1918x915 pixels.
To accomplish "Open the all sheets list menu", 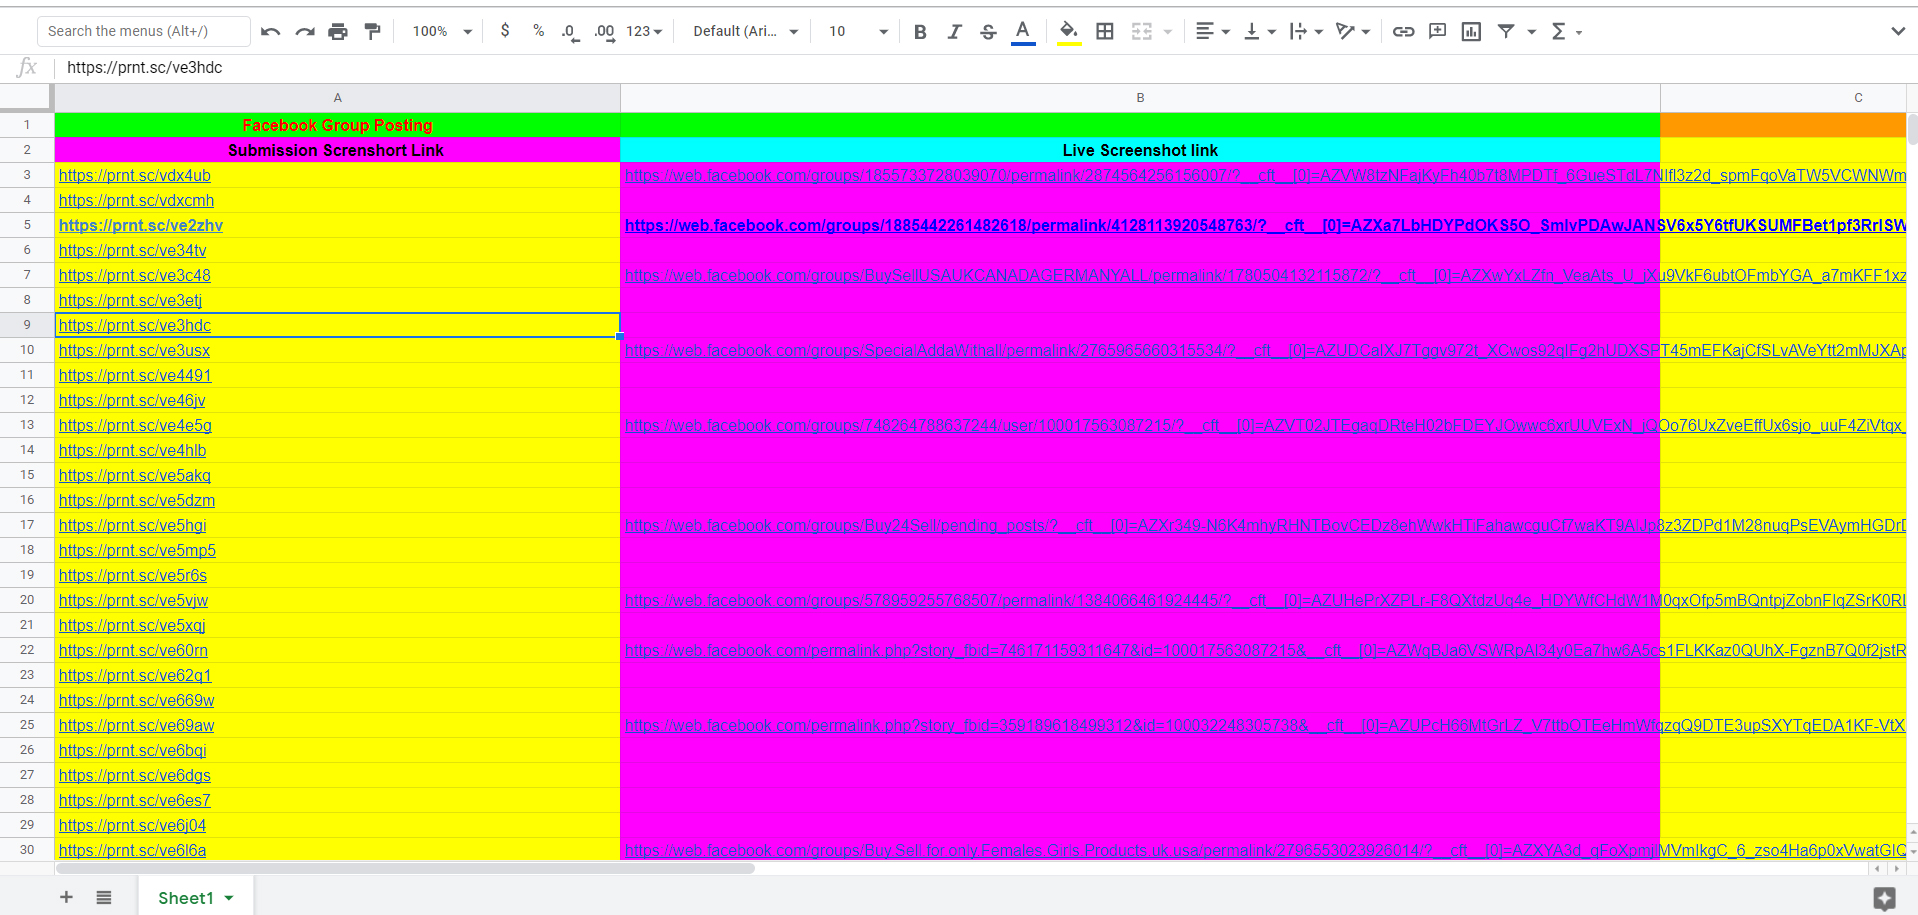I will pos(104,898).
